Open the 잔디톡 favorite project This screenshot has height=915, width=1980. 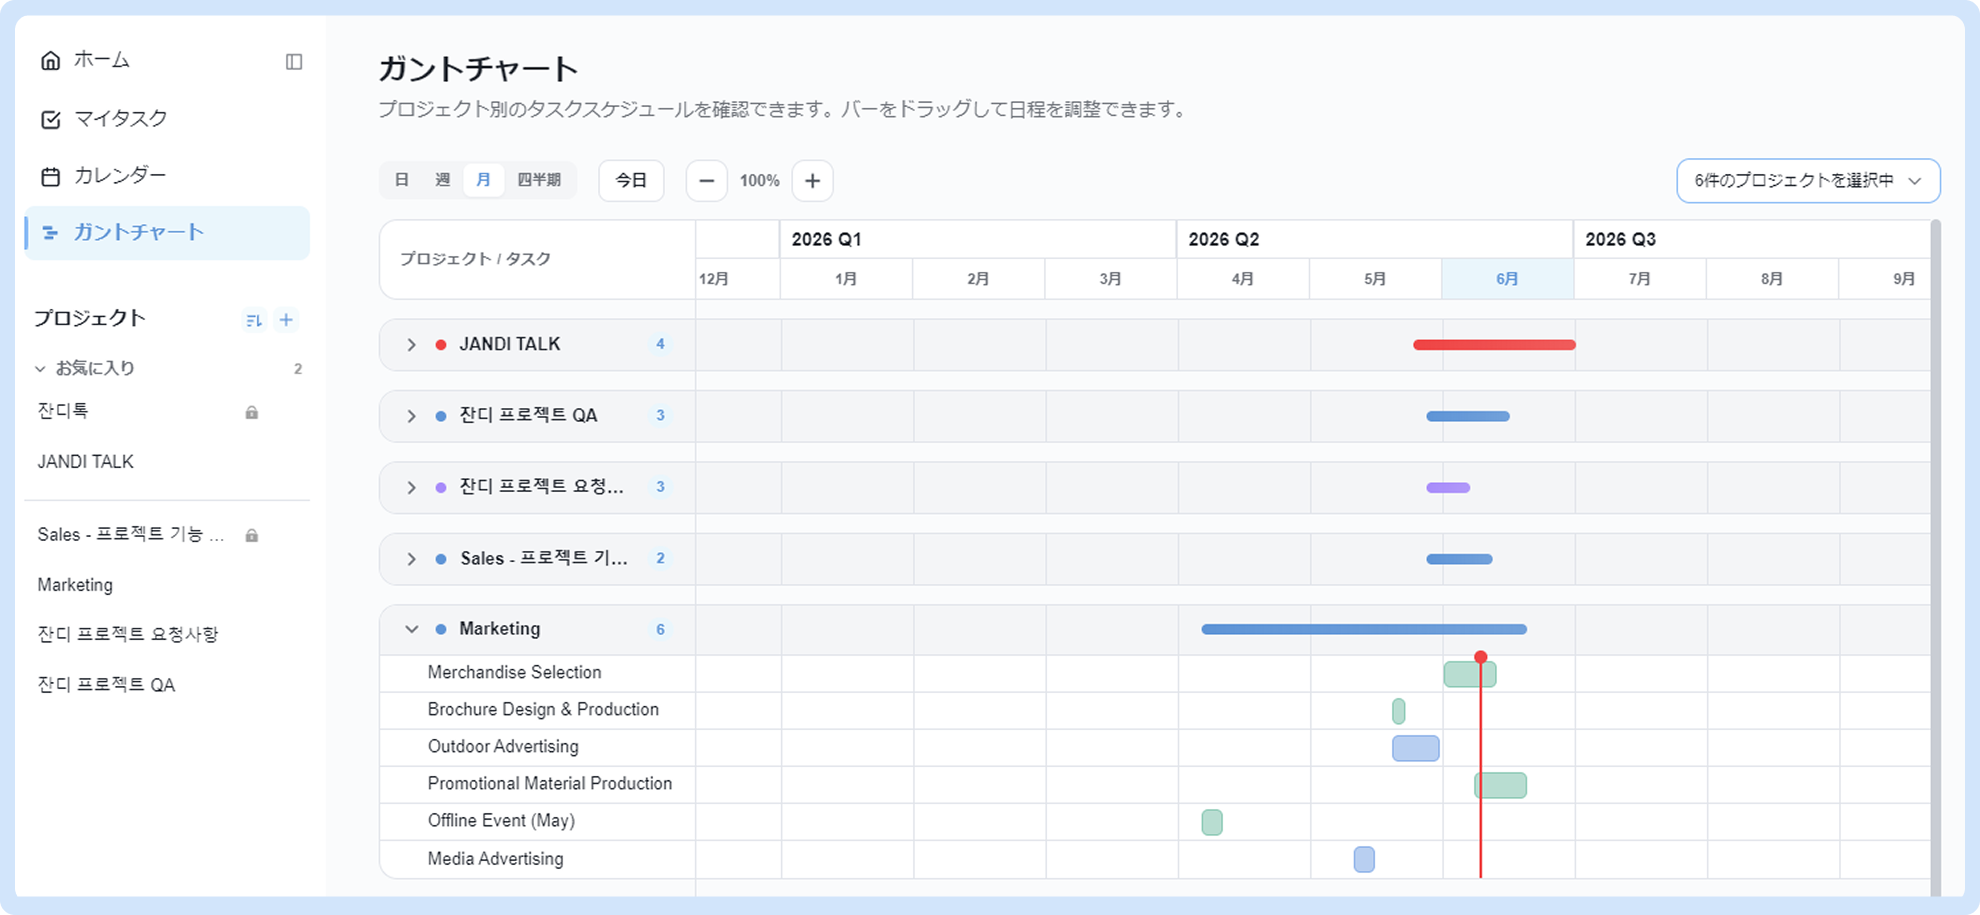[63, 411]
